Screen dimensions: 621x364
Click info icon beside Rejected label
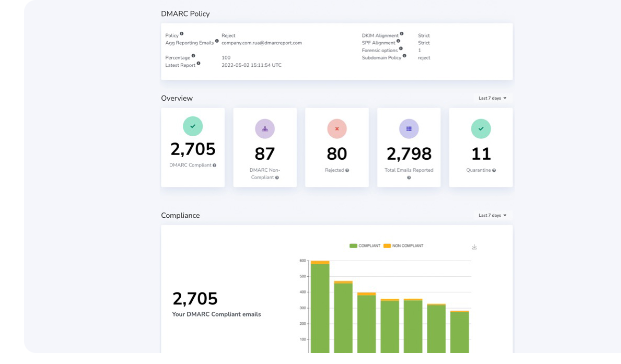click(347, 170)
